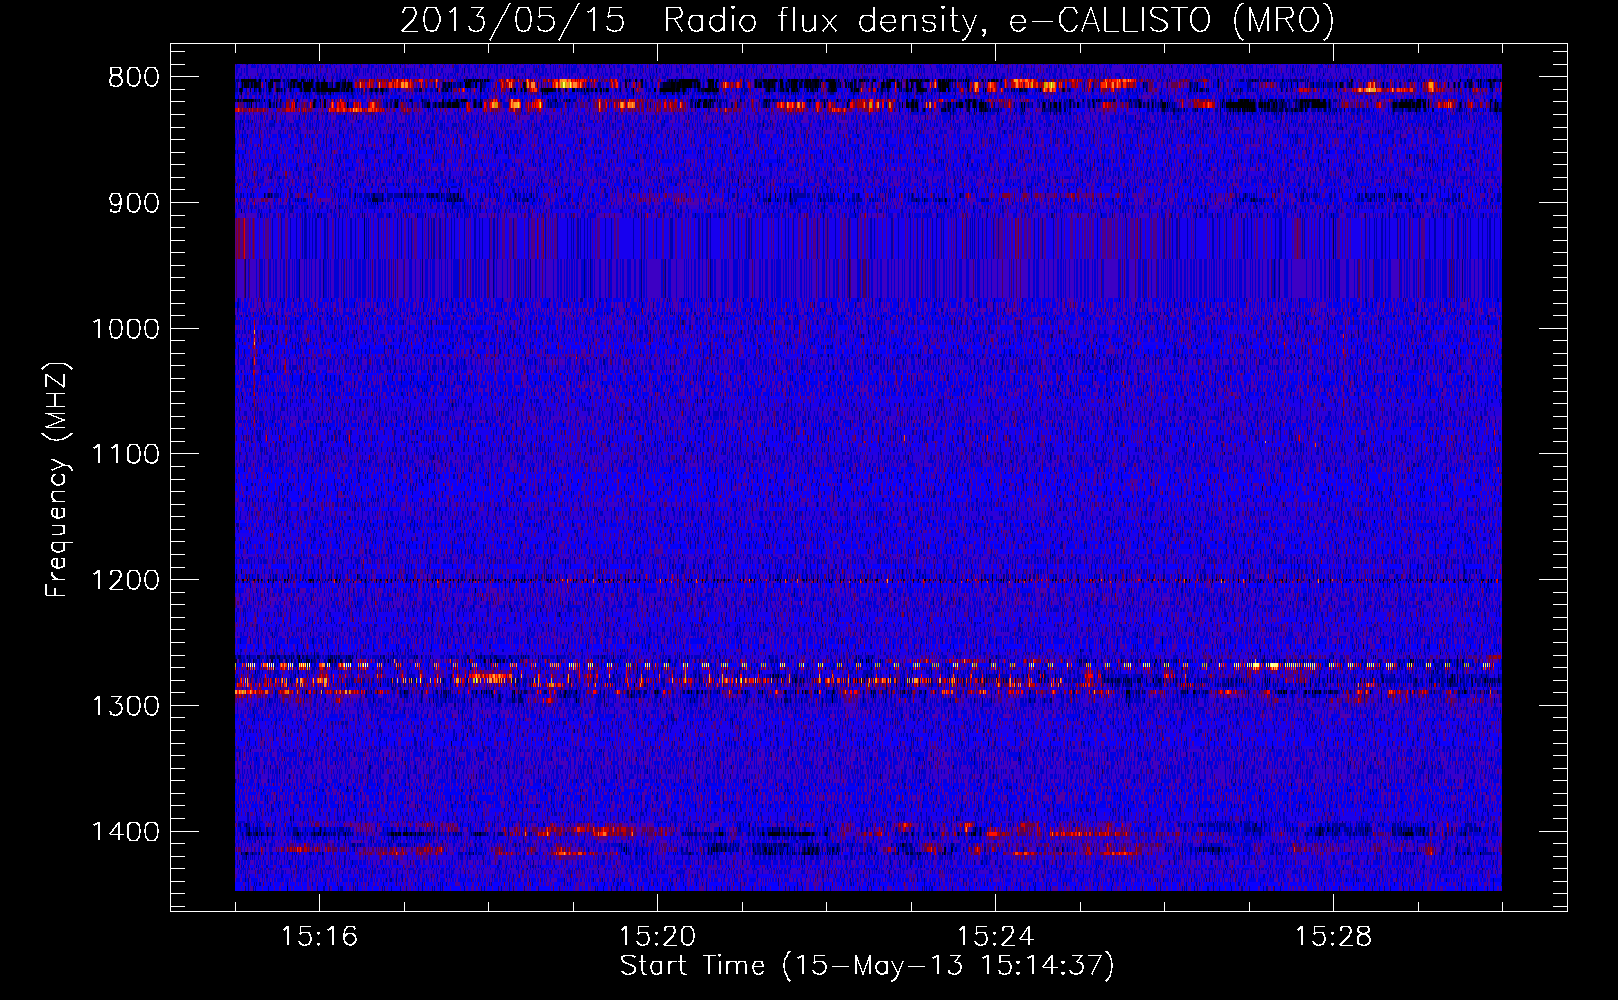Image resolution: width=1618 pixels, height=1000 pixels.
Task: Click the 900 frequency tick label
Action: click(x=132, y=203)
